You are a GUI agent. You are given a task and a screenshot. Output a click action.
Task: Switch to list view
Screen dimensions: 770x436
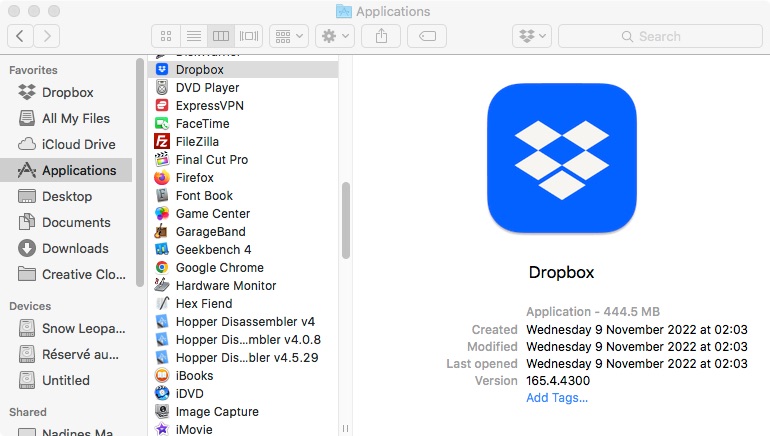[x=193, y=36]
